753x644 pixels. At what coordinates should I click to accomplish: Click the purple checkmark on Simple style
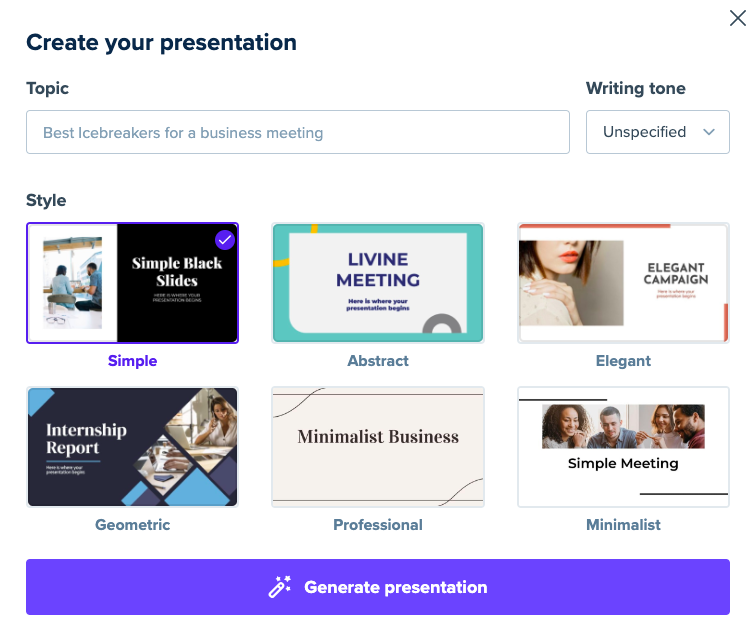224,239
